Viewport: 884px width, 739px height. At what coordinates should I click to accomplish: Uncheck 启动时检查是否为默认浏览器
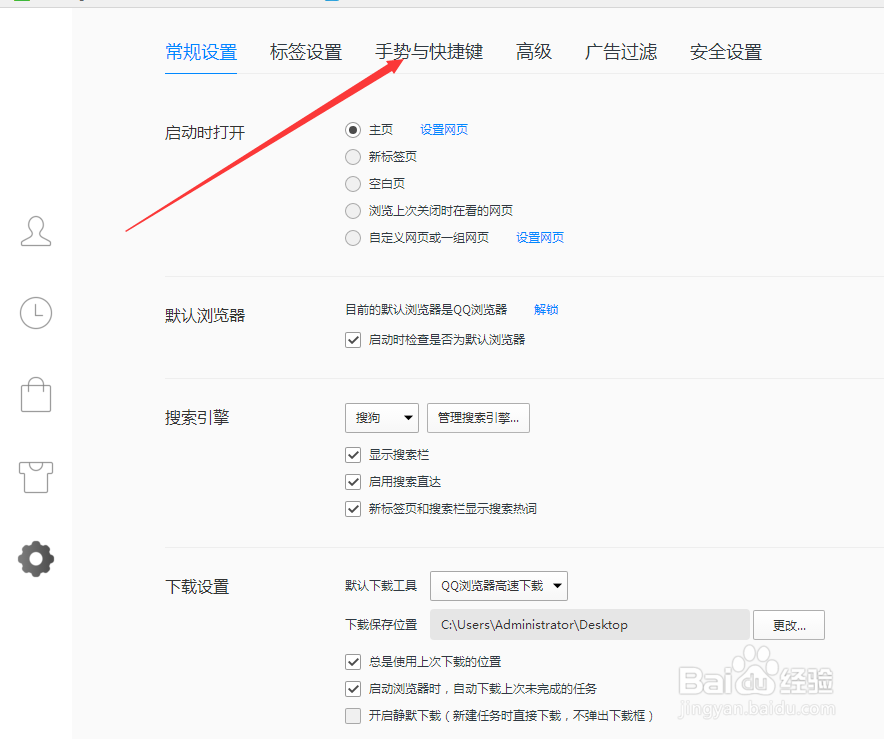click(x=353, y=339)
